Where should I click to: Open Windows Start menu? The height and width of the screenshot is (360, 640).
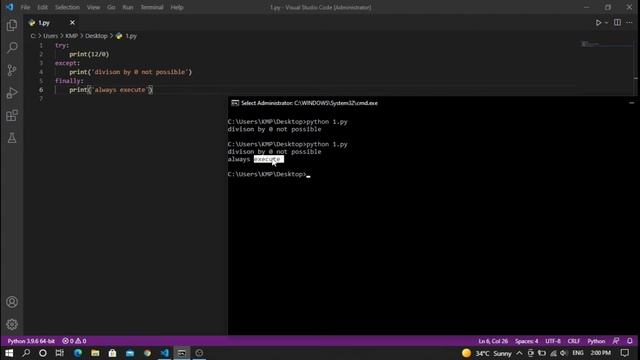pos(9,353)
